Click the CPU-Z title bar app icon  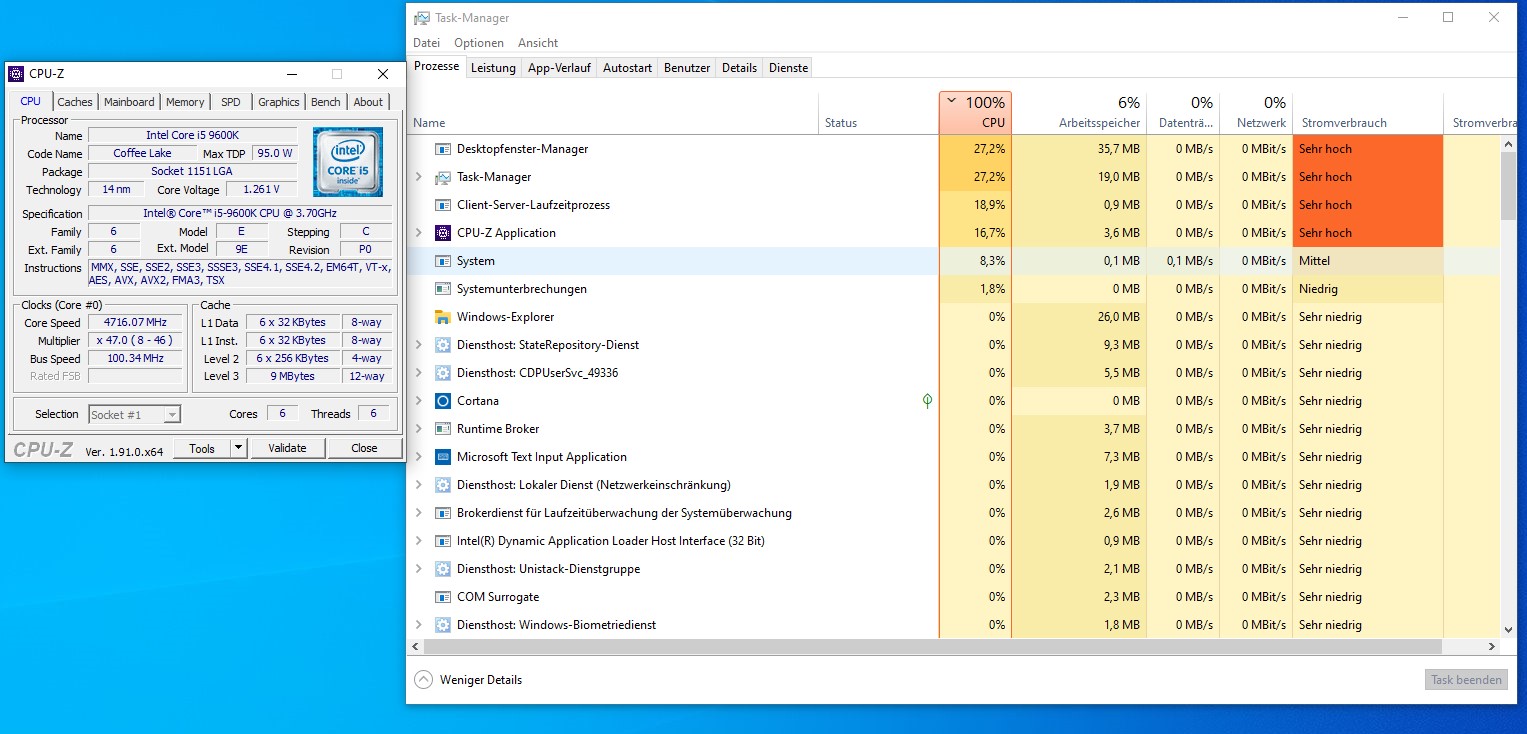coord(16,74)
